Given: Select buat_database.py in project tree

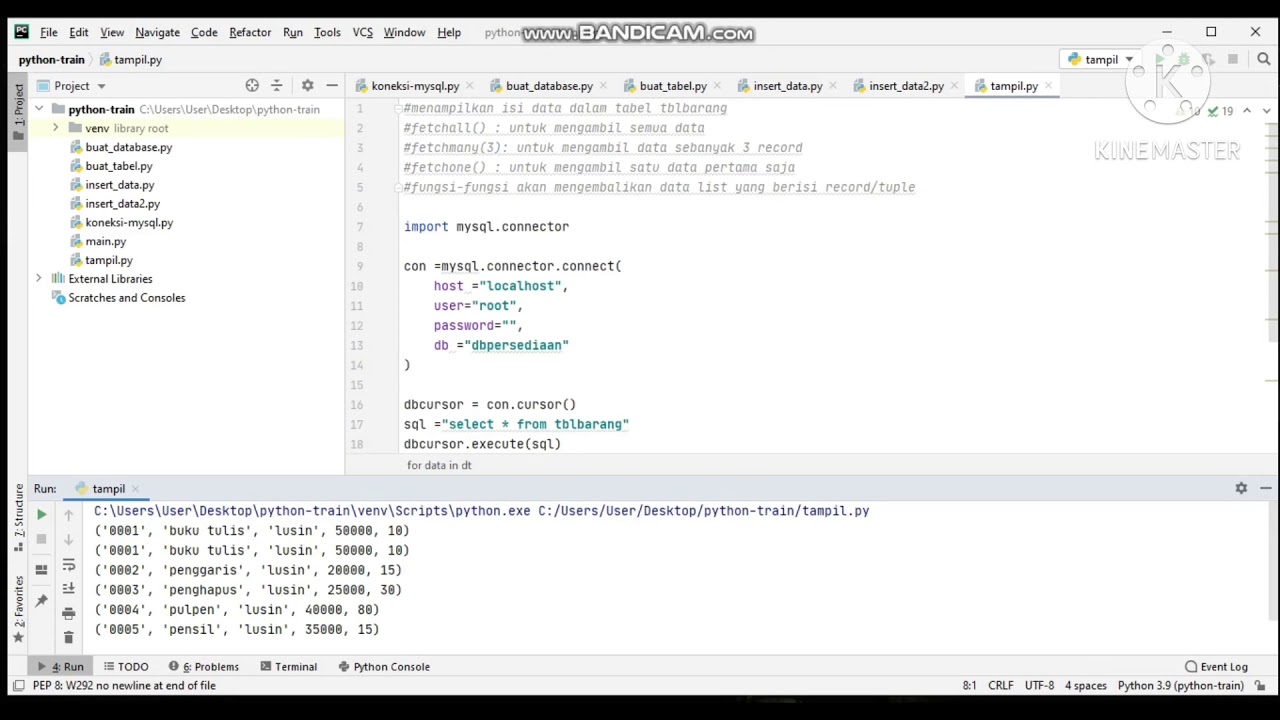Looking at the screenshot, I should (x=128, y=147).
